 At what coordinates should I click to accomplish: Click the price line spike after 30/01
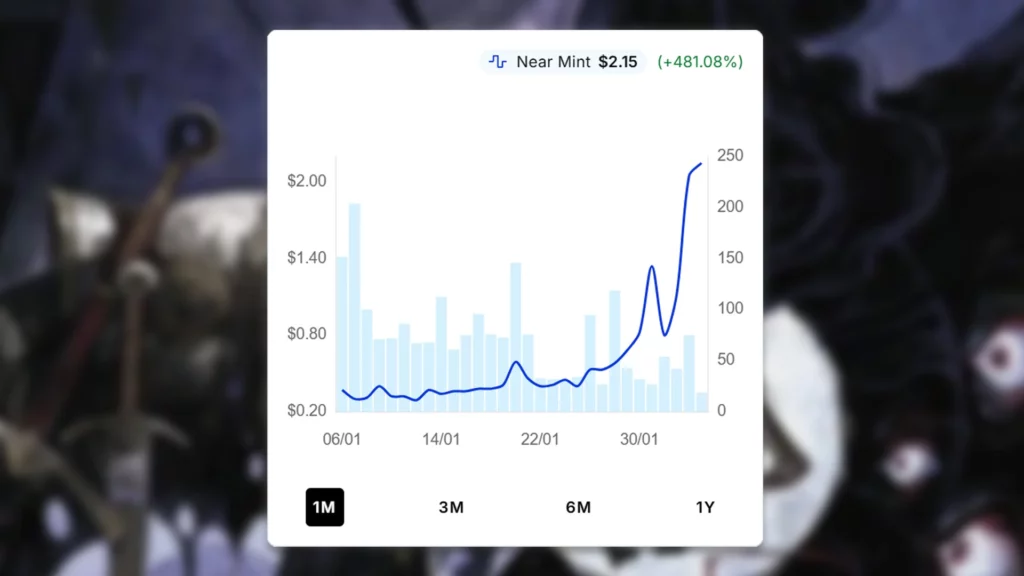coord(652,267)
